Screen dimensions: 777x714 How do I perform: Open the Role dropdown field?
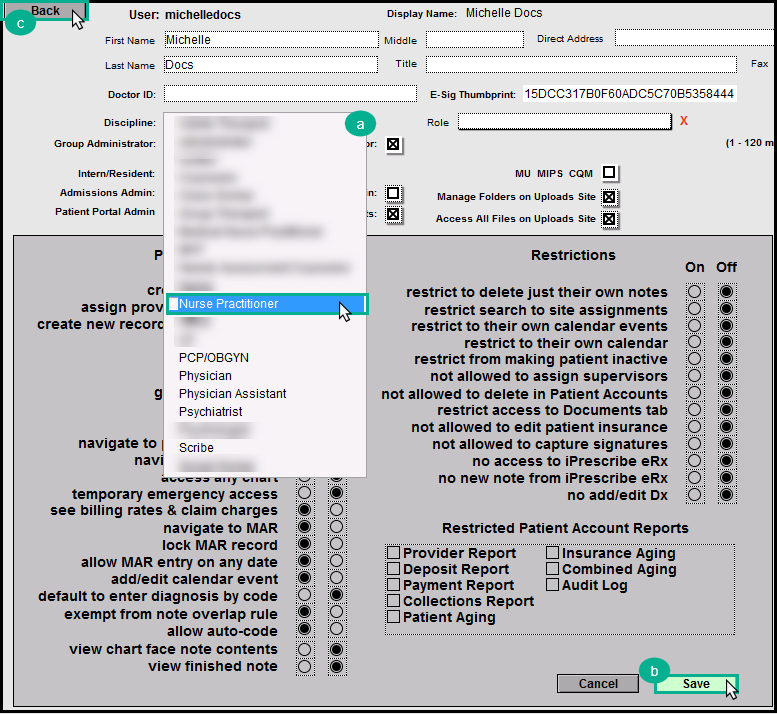pos(564,122)
